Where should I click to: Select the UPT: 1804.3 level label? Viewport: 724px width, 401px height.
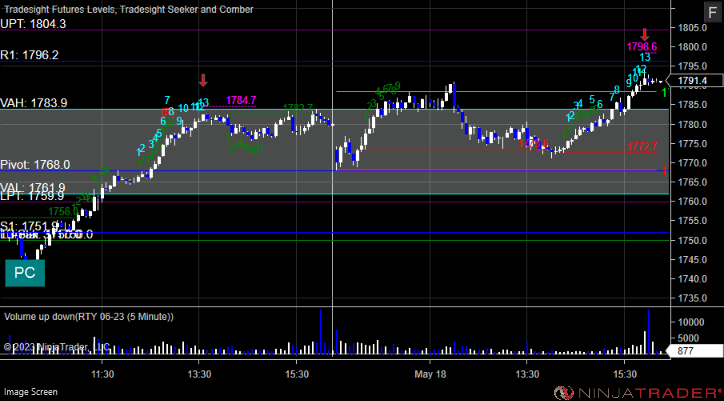[x=33, y=24]
